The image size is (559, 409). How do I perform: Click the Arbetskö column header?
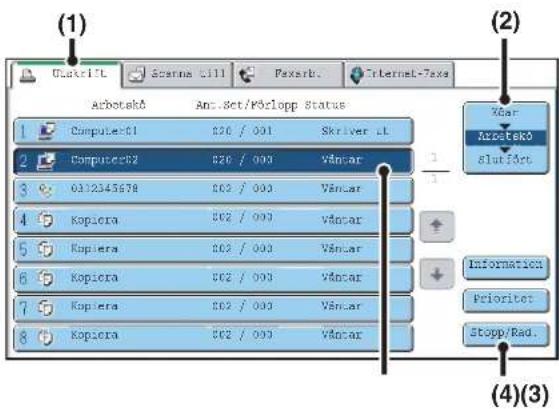(118, 105)
